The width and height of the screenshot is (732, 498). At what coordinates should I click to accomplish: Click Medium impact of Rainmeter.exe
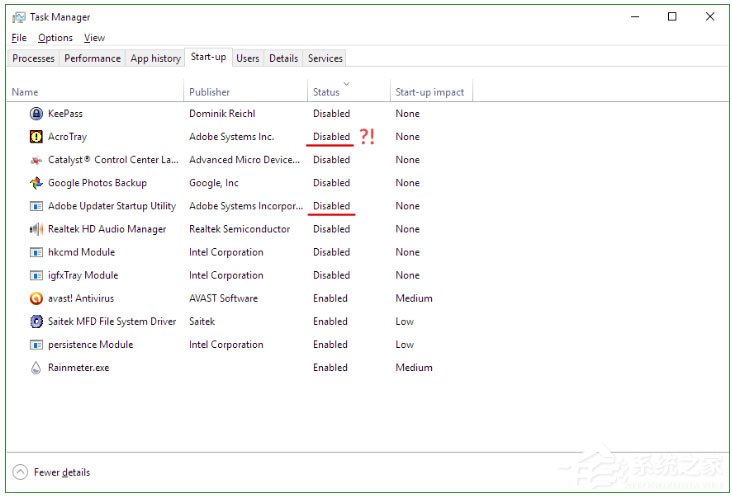[x=414, y=368]
